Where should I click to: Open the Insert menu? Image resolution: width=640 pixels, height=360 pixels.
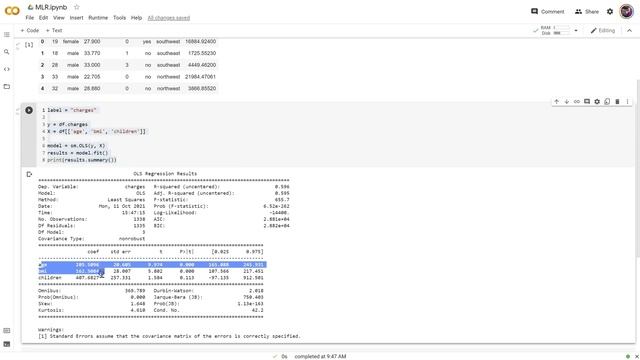pos(76,18)
